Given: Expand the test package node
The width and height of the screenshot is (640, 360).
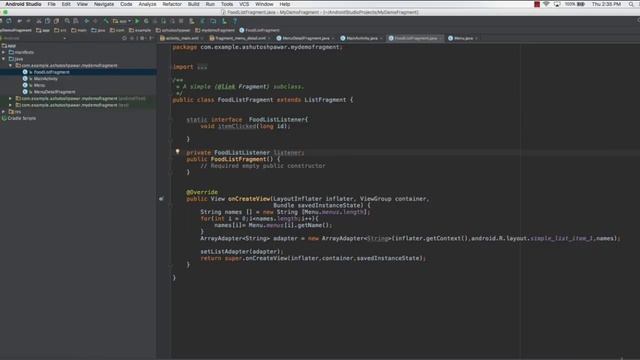Looking at the screenshot, I should (11, 105).
